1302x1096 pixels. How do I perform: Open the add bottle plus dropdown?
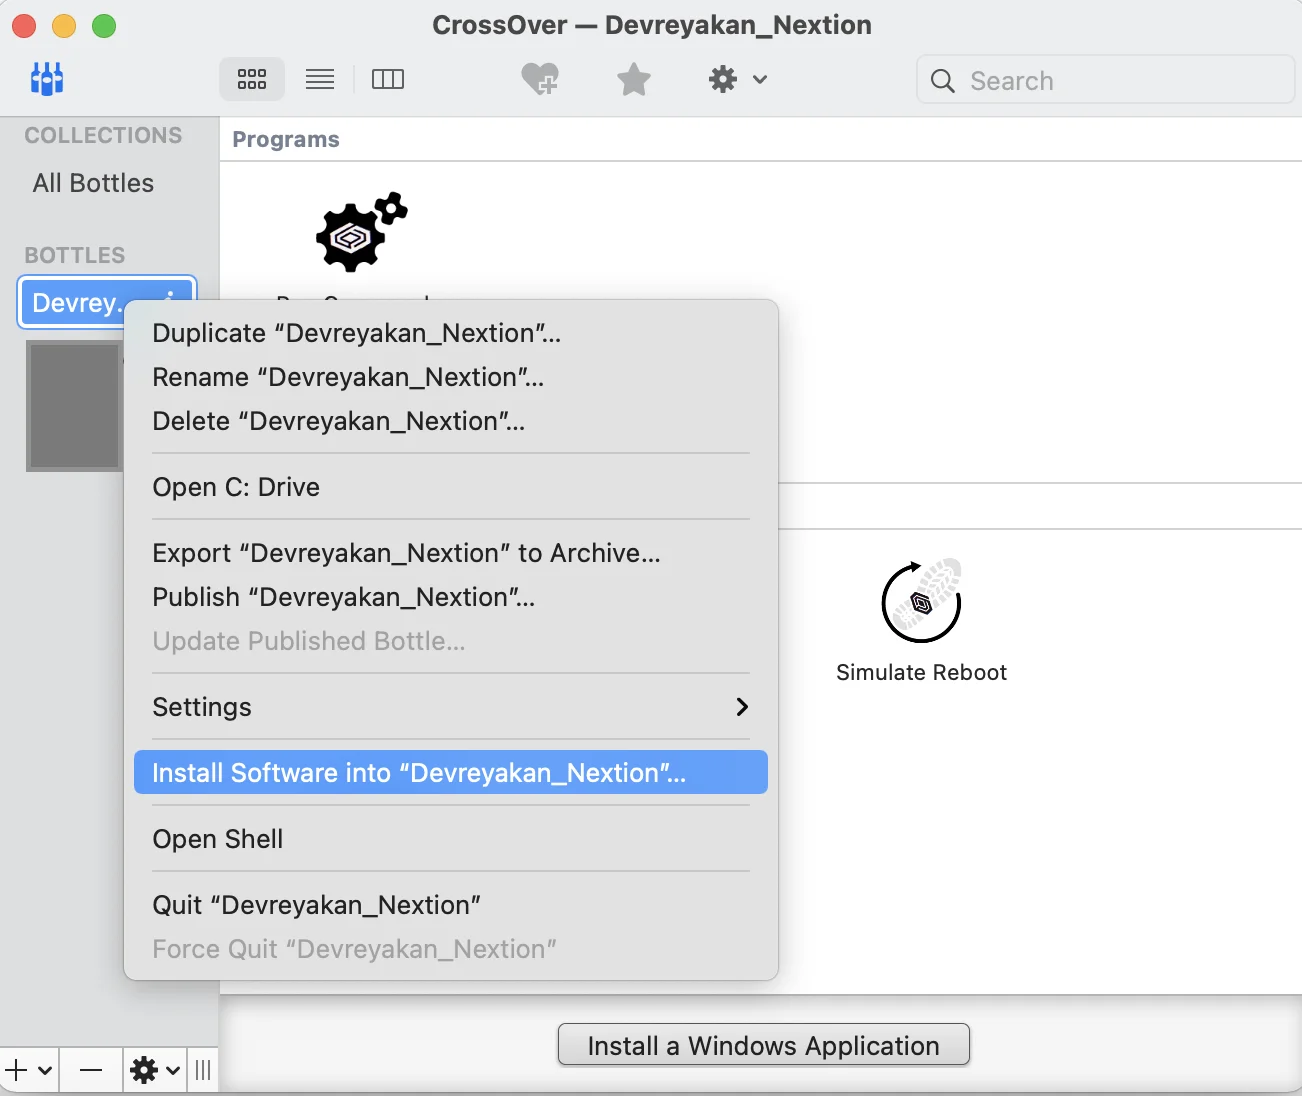(x=29, y=1071)
